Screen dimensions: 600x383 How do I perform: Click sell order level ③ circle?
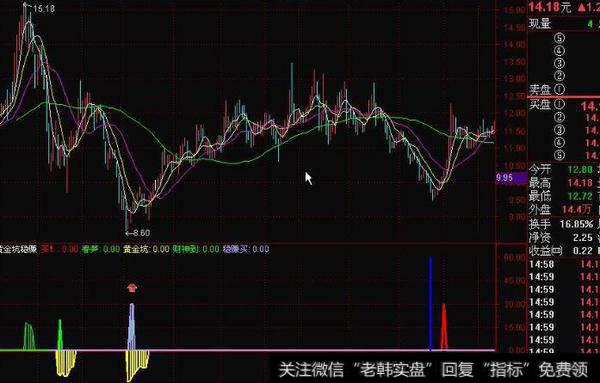click(x=559, y=64)
